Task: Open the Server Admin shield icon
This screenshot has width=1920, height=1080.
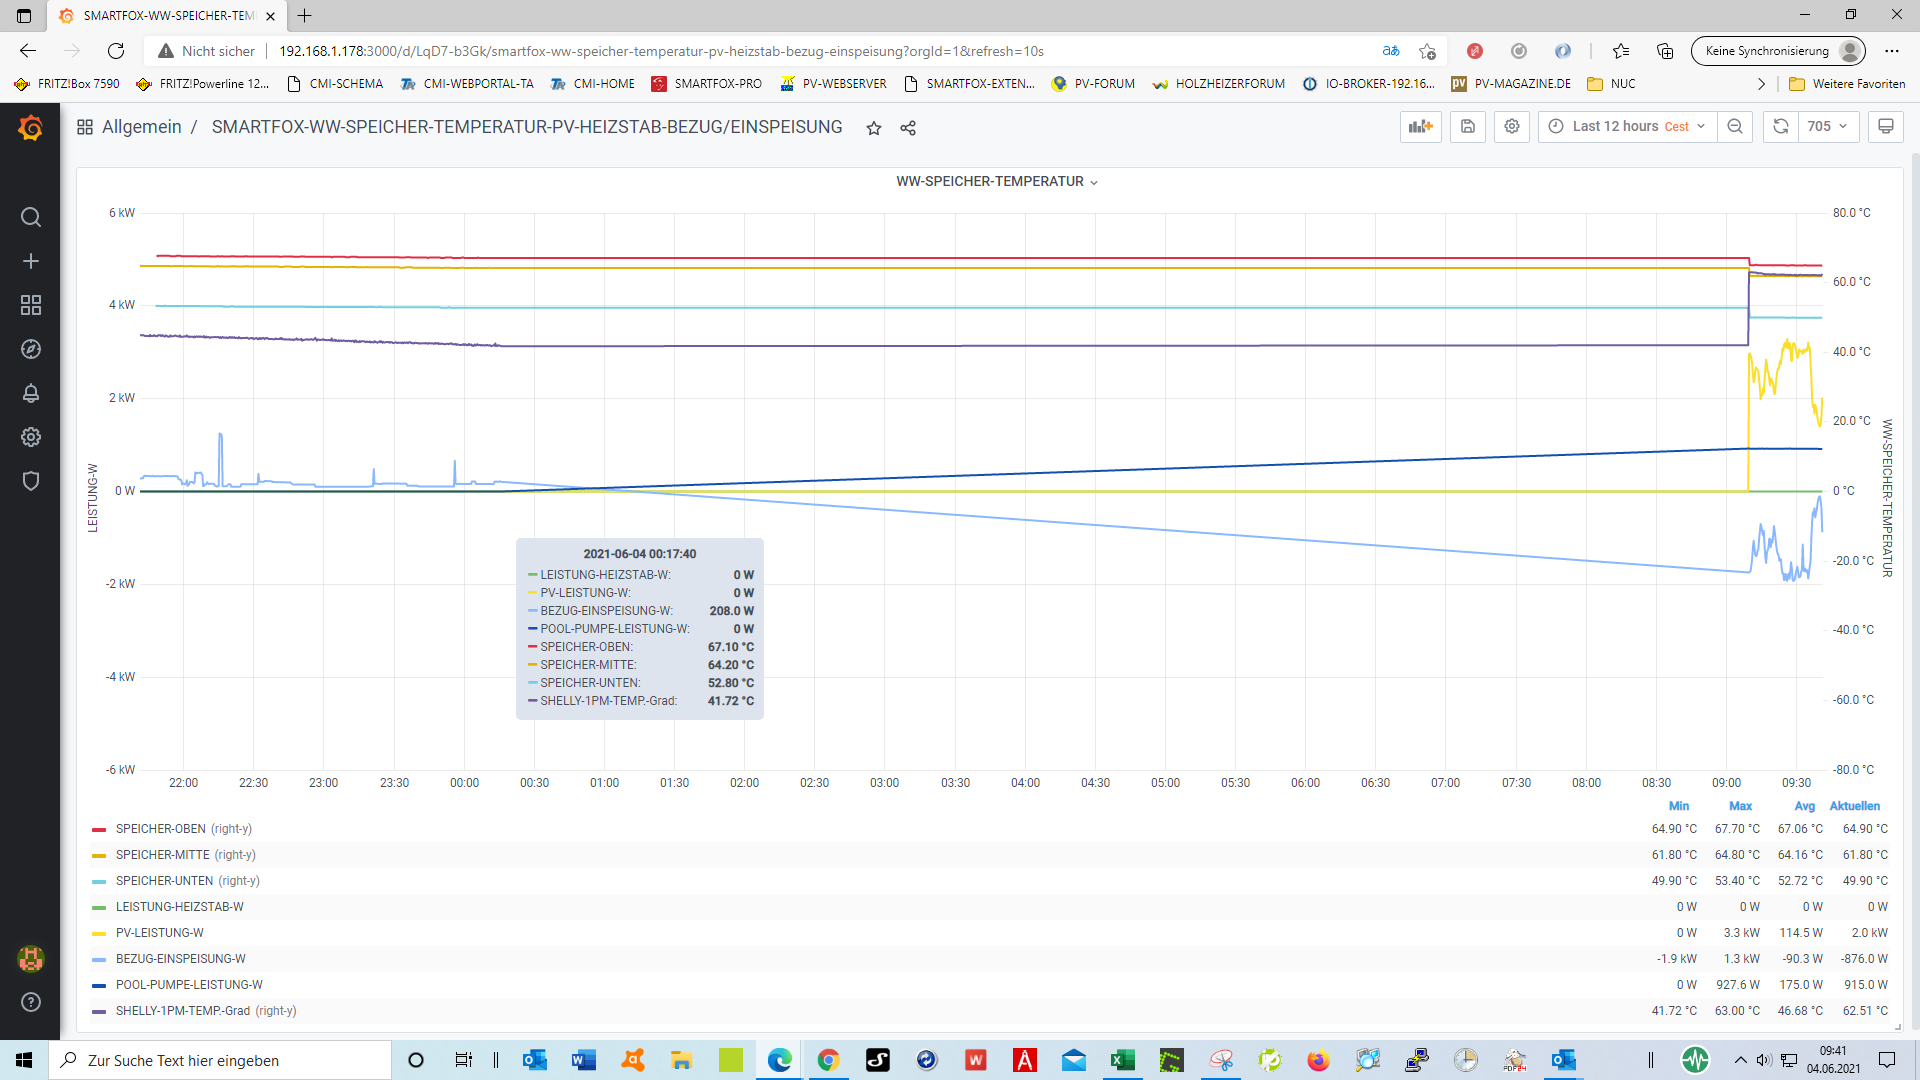Action: coord(30,481)
